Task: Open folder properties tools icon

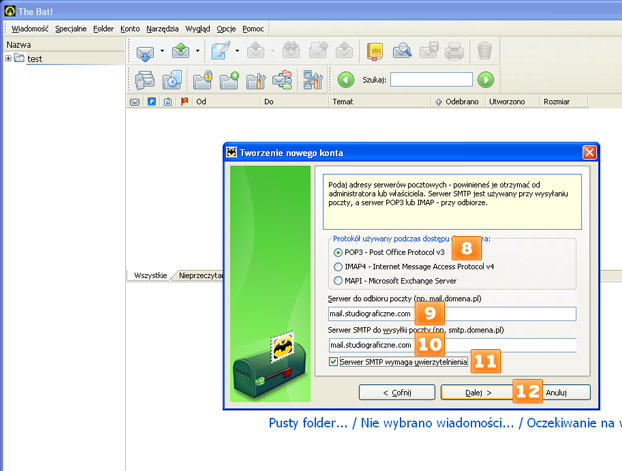Action: tap(255, 81)
